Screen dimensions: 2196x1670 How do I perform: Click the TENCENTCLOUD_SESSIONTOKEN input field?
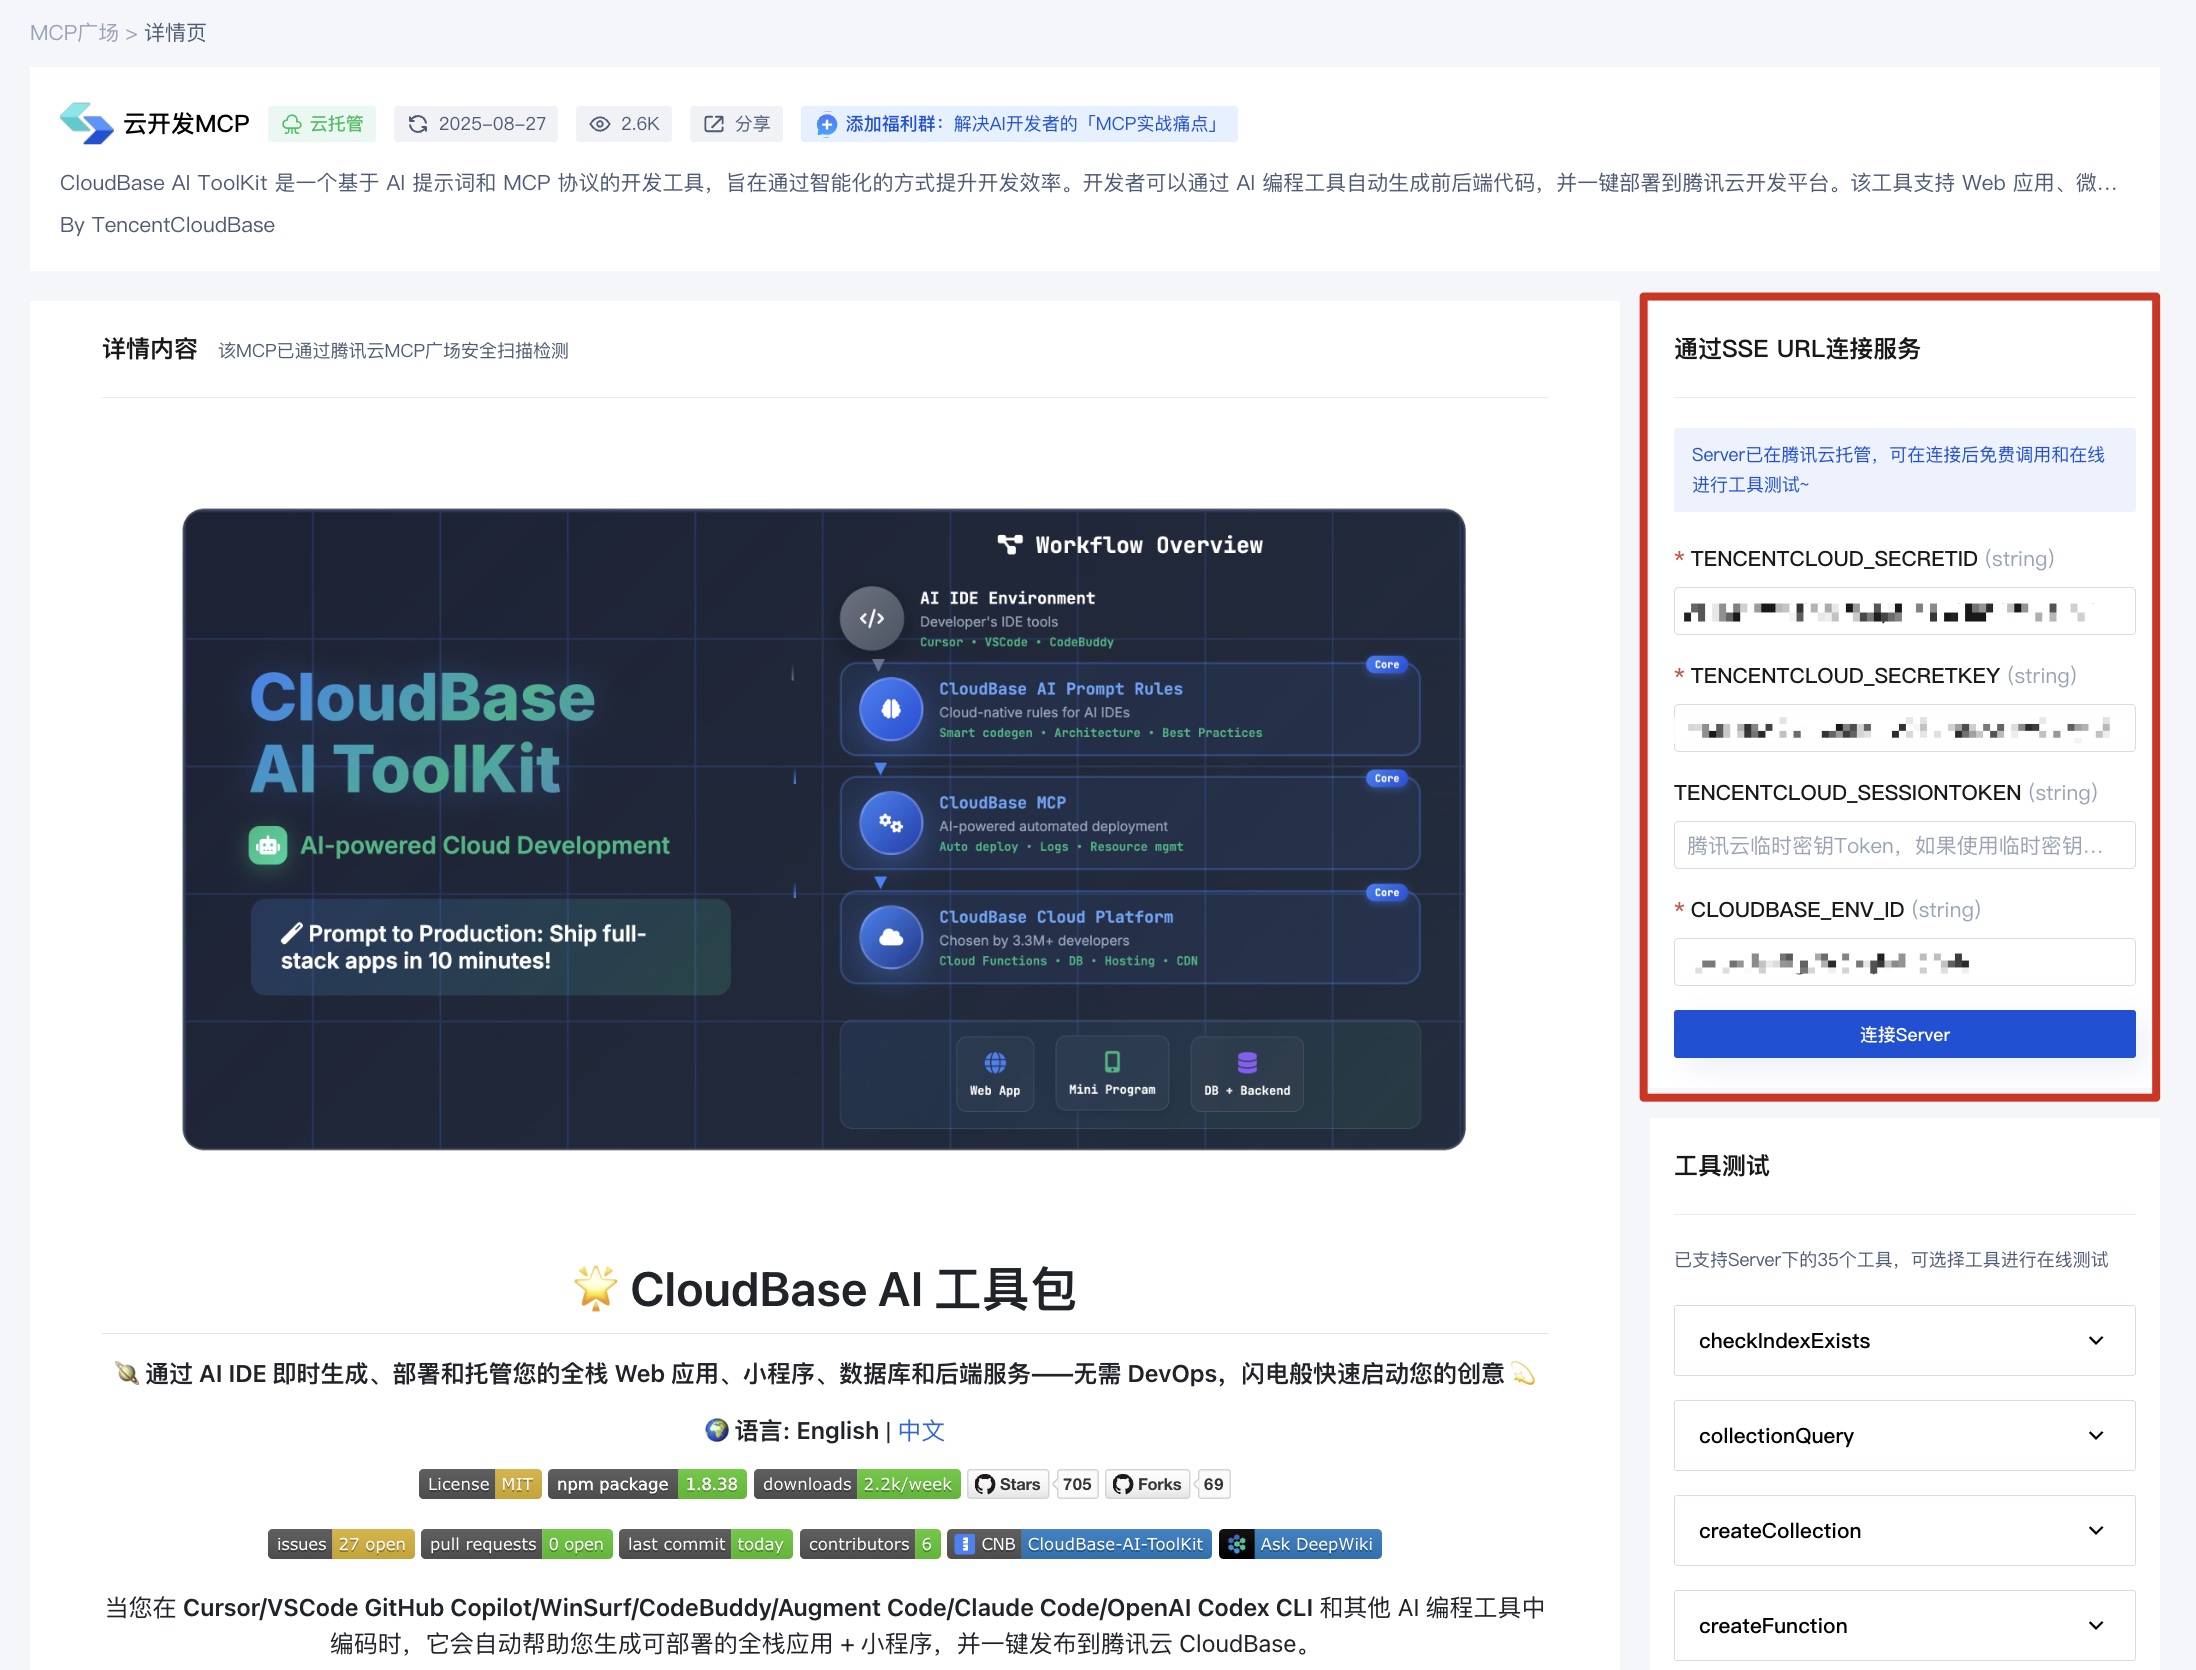pyautogui.click(x=1904, y=845)
